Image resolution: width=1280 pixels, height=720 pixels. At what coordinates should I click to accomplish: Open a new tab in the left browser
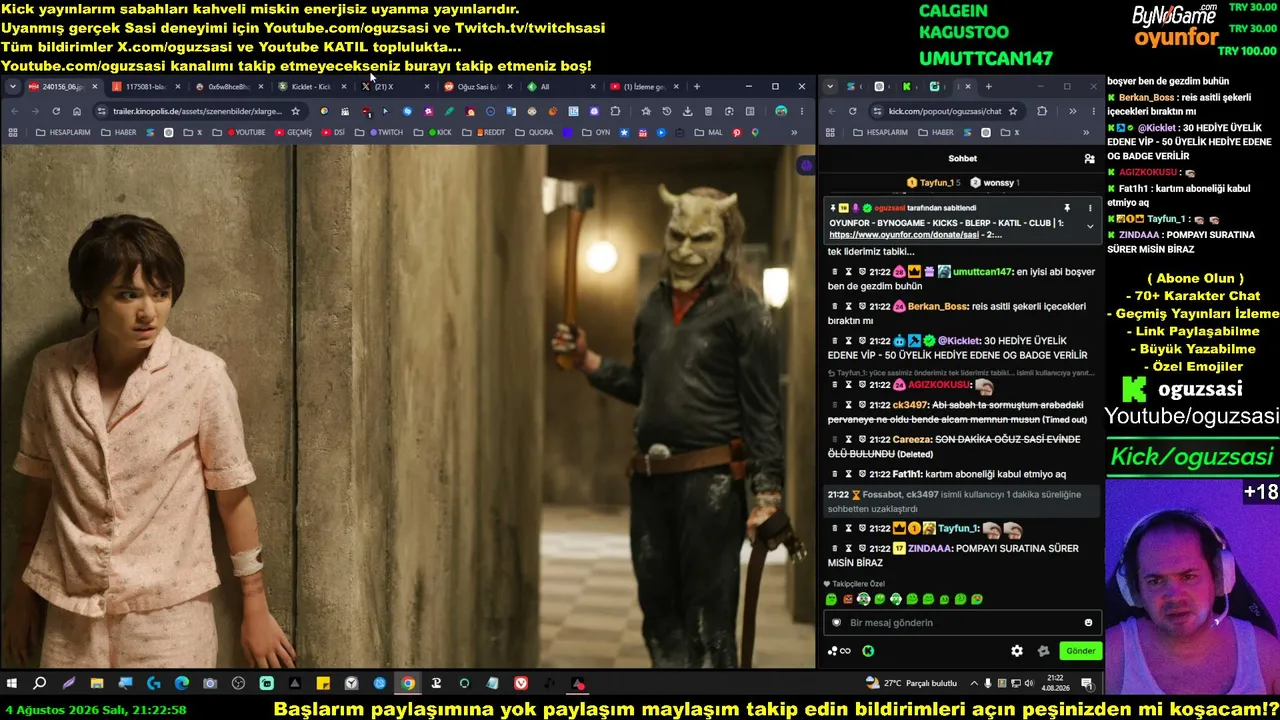pyautogui.click(x=696, y=87)
